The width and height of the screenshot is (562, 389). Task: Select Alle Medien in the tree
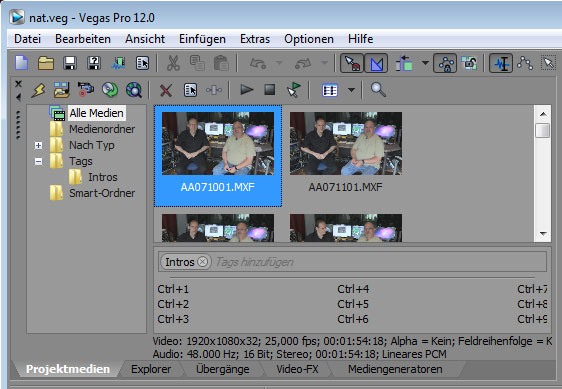pos(96,113)
